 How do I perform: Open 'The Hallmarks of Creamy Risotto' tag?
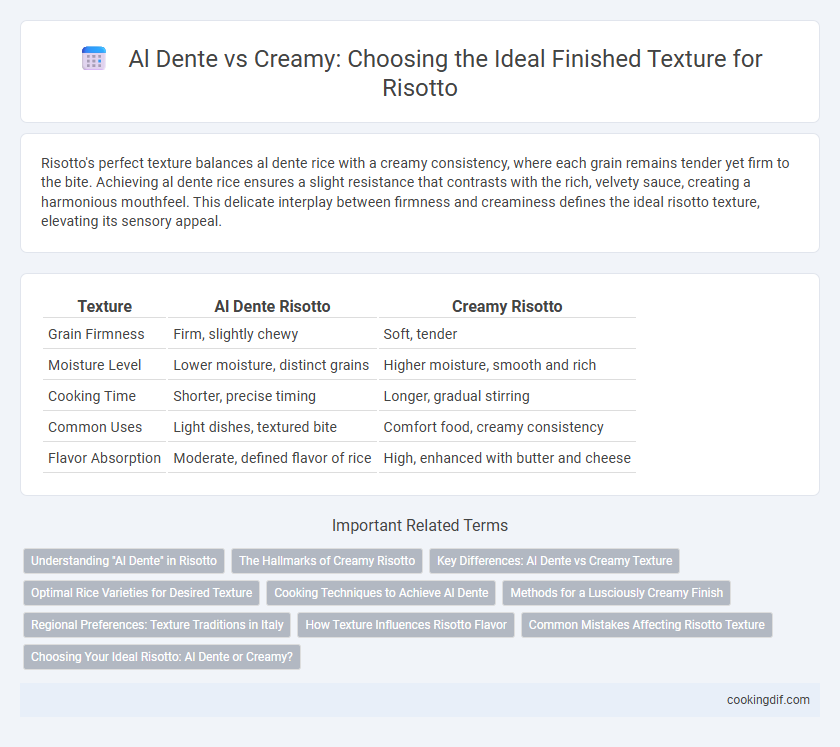pos(327,561)
